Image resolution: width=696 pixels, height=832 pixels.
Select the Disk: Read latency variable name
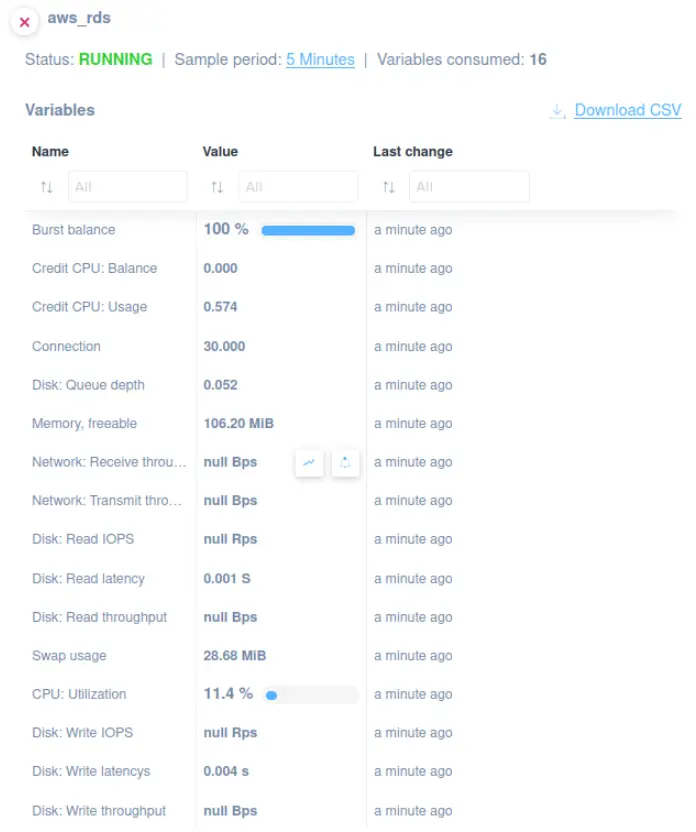pyautogui.click(x=88, y=579)
